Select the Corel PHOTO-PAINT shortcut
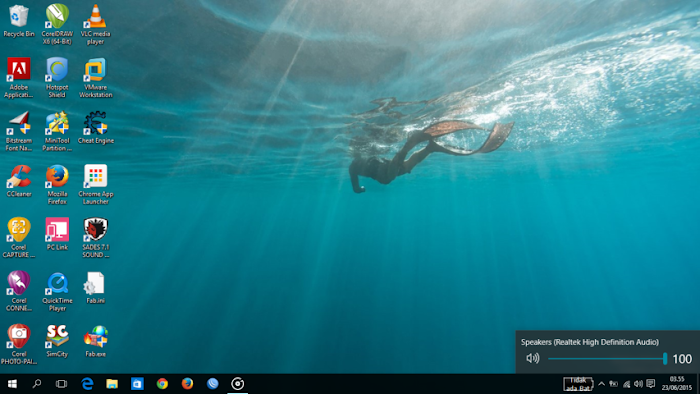The height and width of the screenshot is (394, 700). (19, 344)
